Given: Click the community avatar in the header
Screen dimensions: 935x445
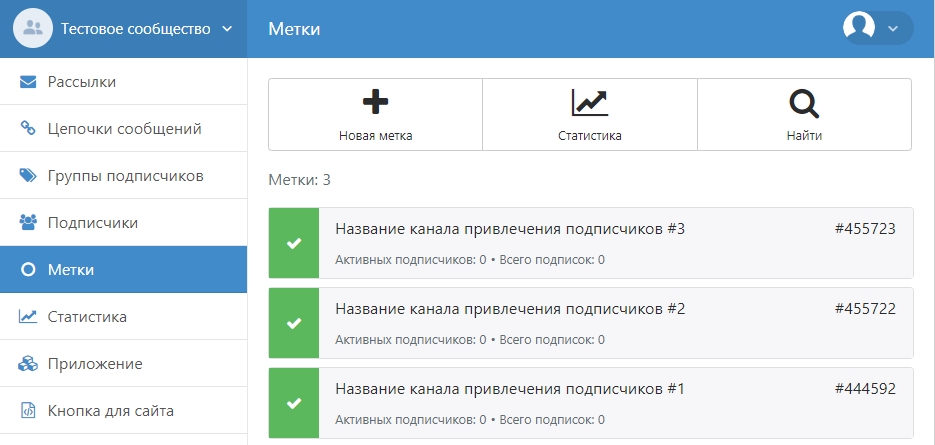Looking at the screenshot, I should 32,29.
